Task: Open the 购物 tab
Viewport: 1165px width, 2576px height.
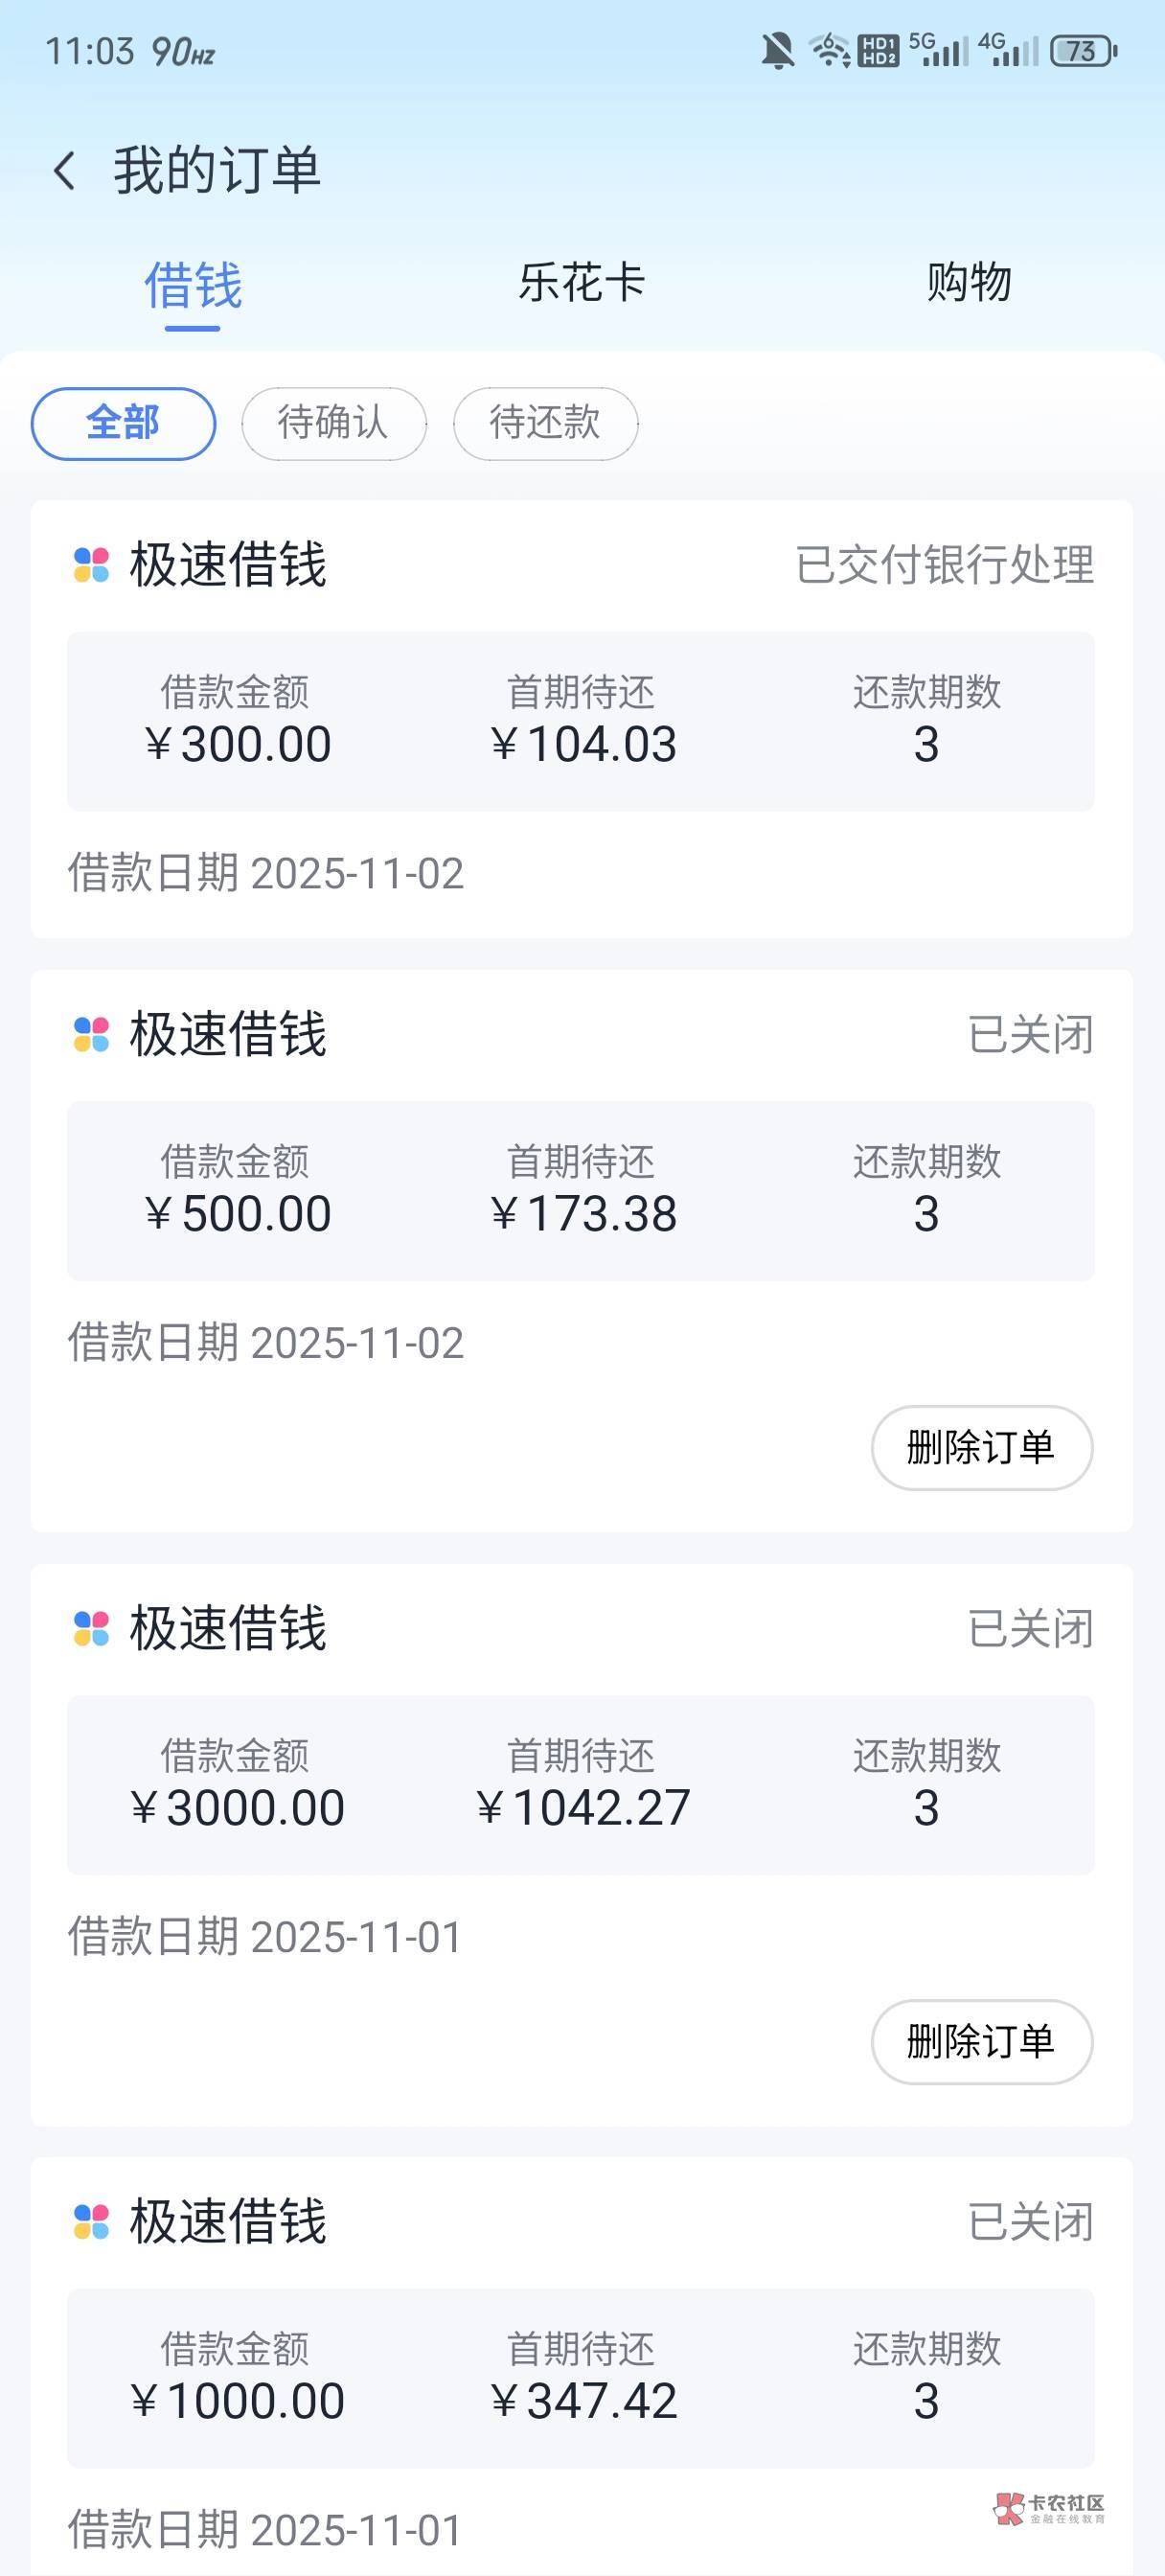Action: [x=968, y=282]
